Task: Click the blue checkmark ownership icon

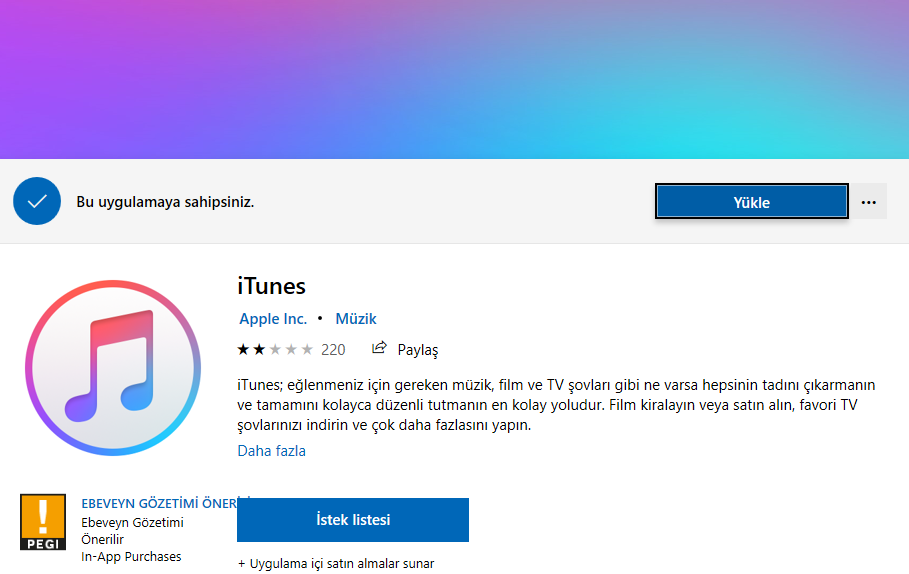Action: click(x=37, y=202)
